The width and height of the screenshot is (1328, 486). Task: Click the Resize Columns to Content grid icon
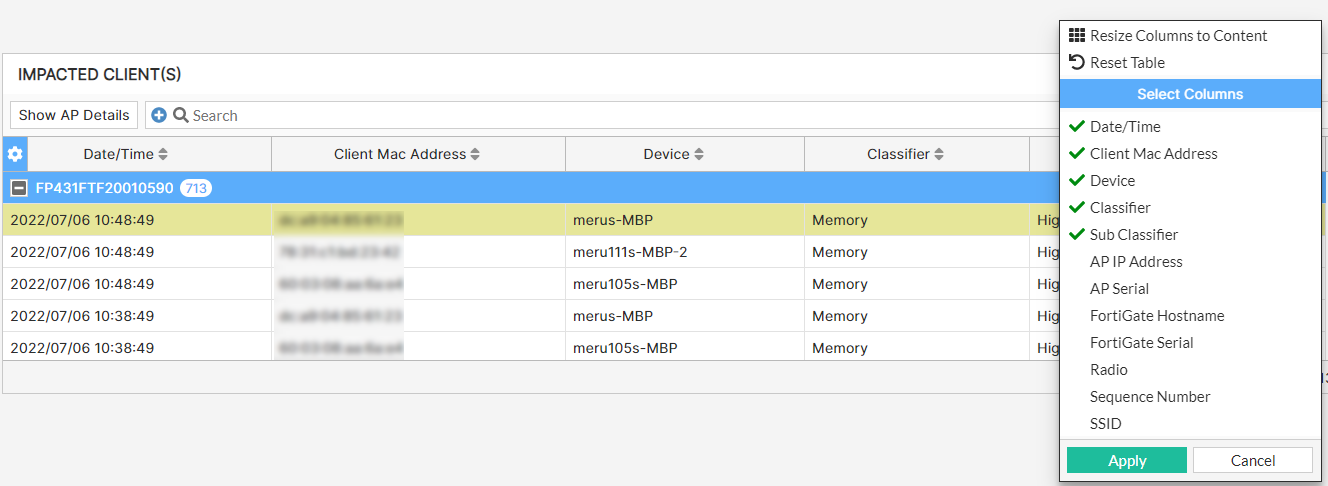pyautogui.click(x=1077, y=35)
